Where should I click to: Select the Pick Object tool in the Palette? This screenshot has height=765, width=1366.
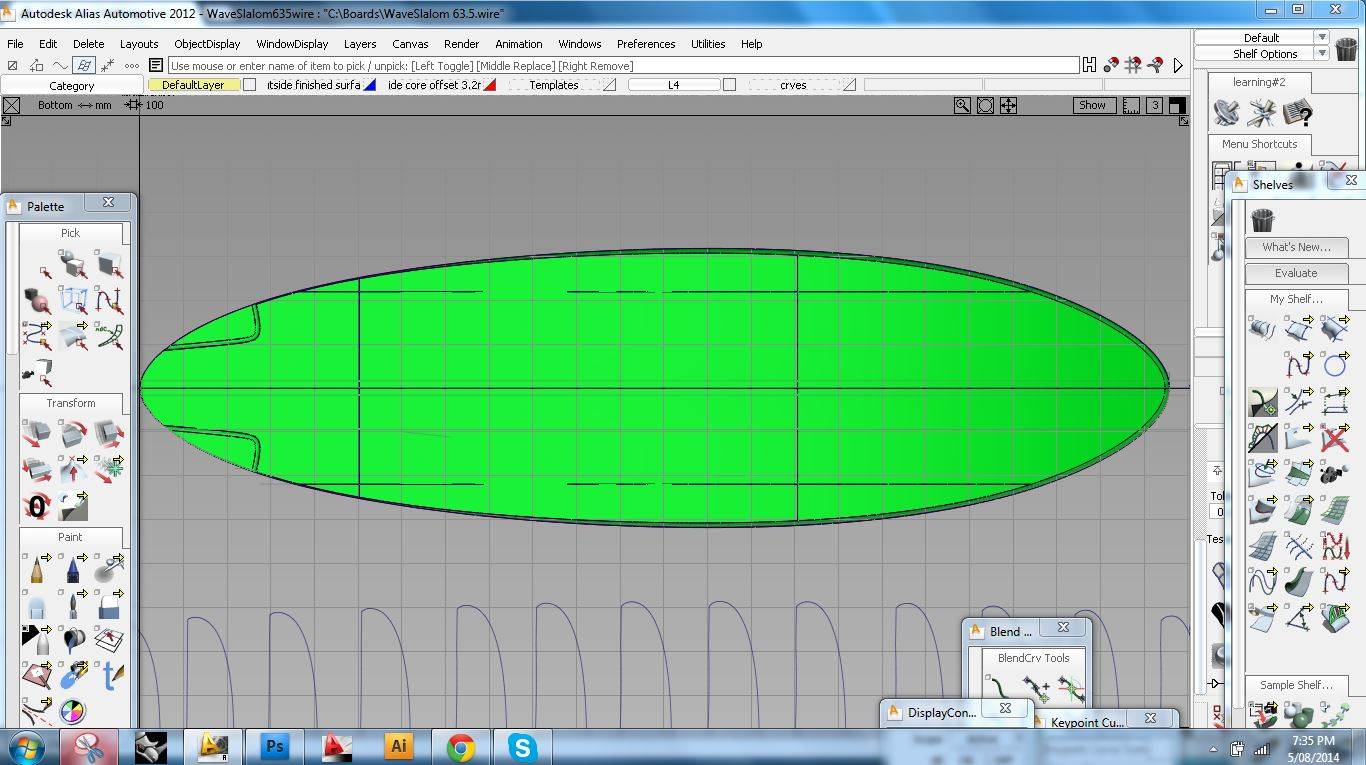coord(75,268)
